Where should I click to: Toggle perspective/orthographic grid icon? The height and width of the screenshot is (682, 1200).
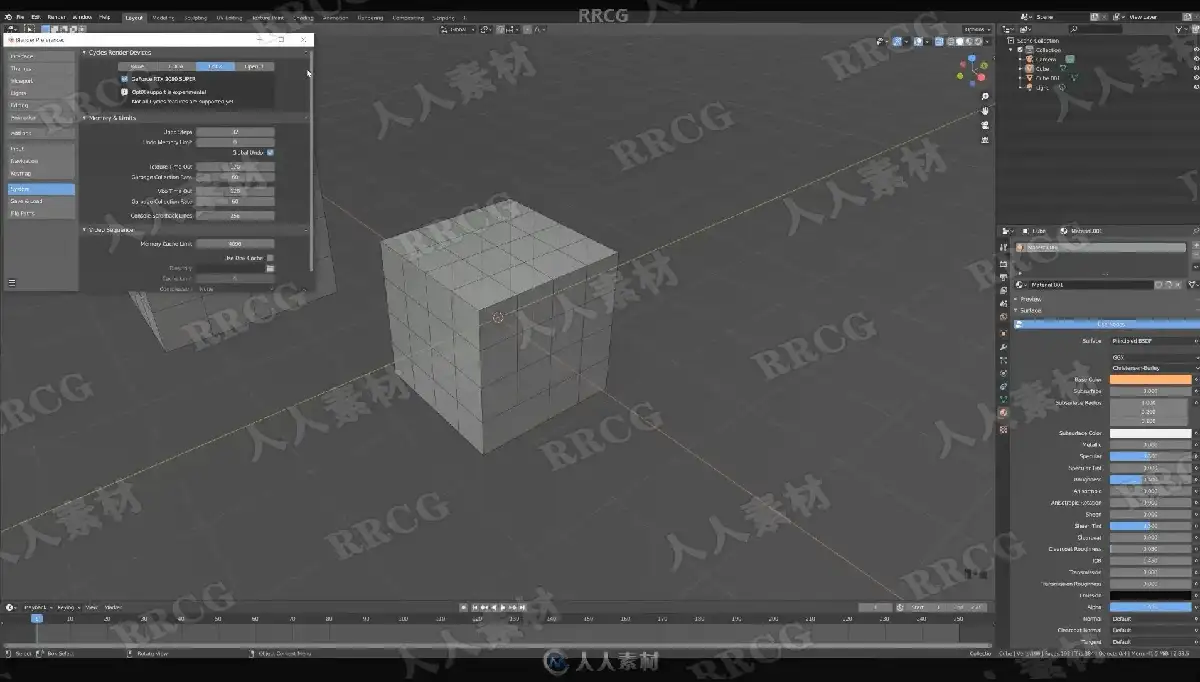point(985,140)
